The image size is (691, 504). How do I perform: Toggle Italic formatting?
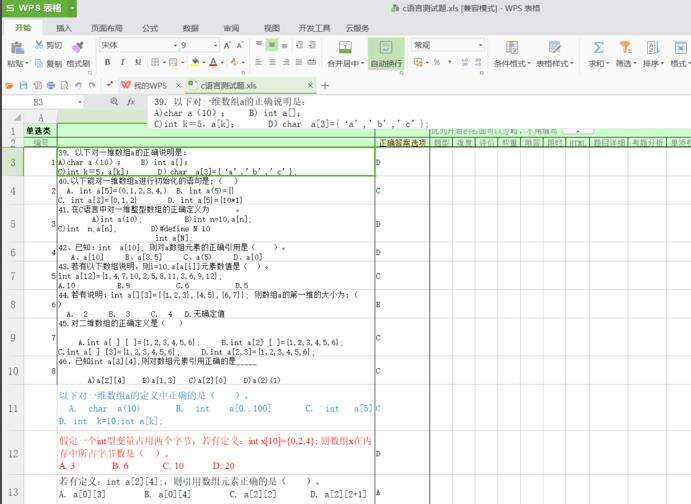pyautogui.click(x=123, y=63)
